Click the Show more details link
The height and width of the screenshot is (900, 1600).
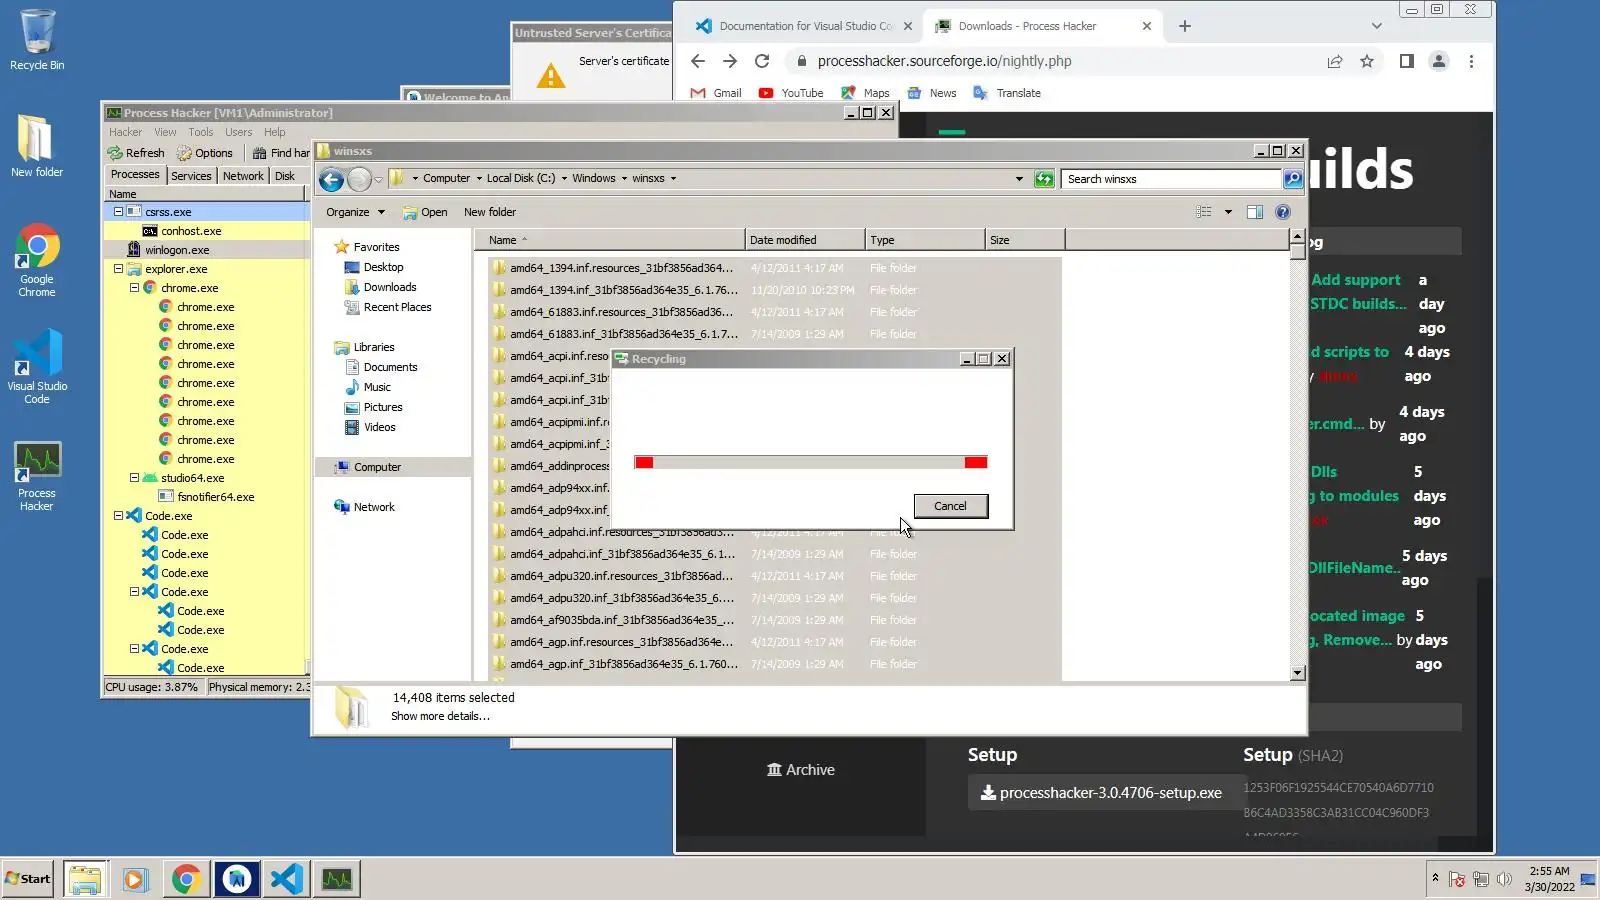coord(440,716)
